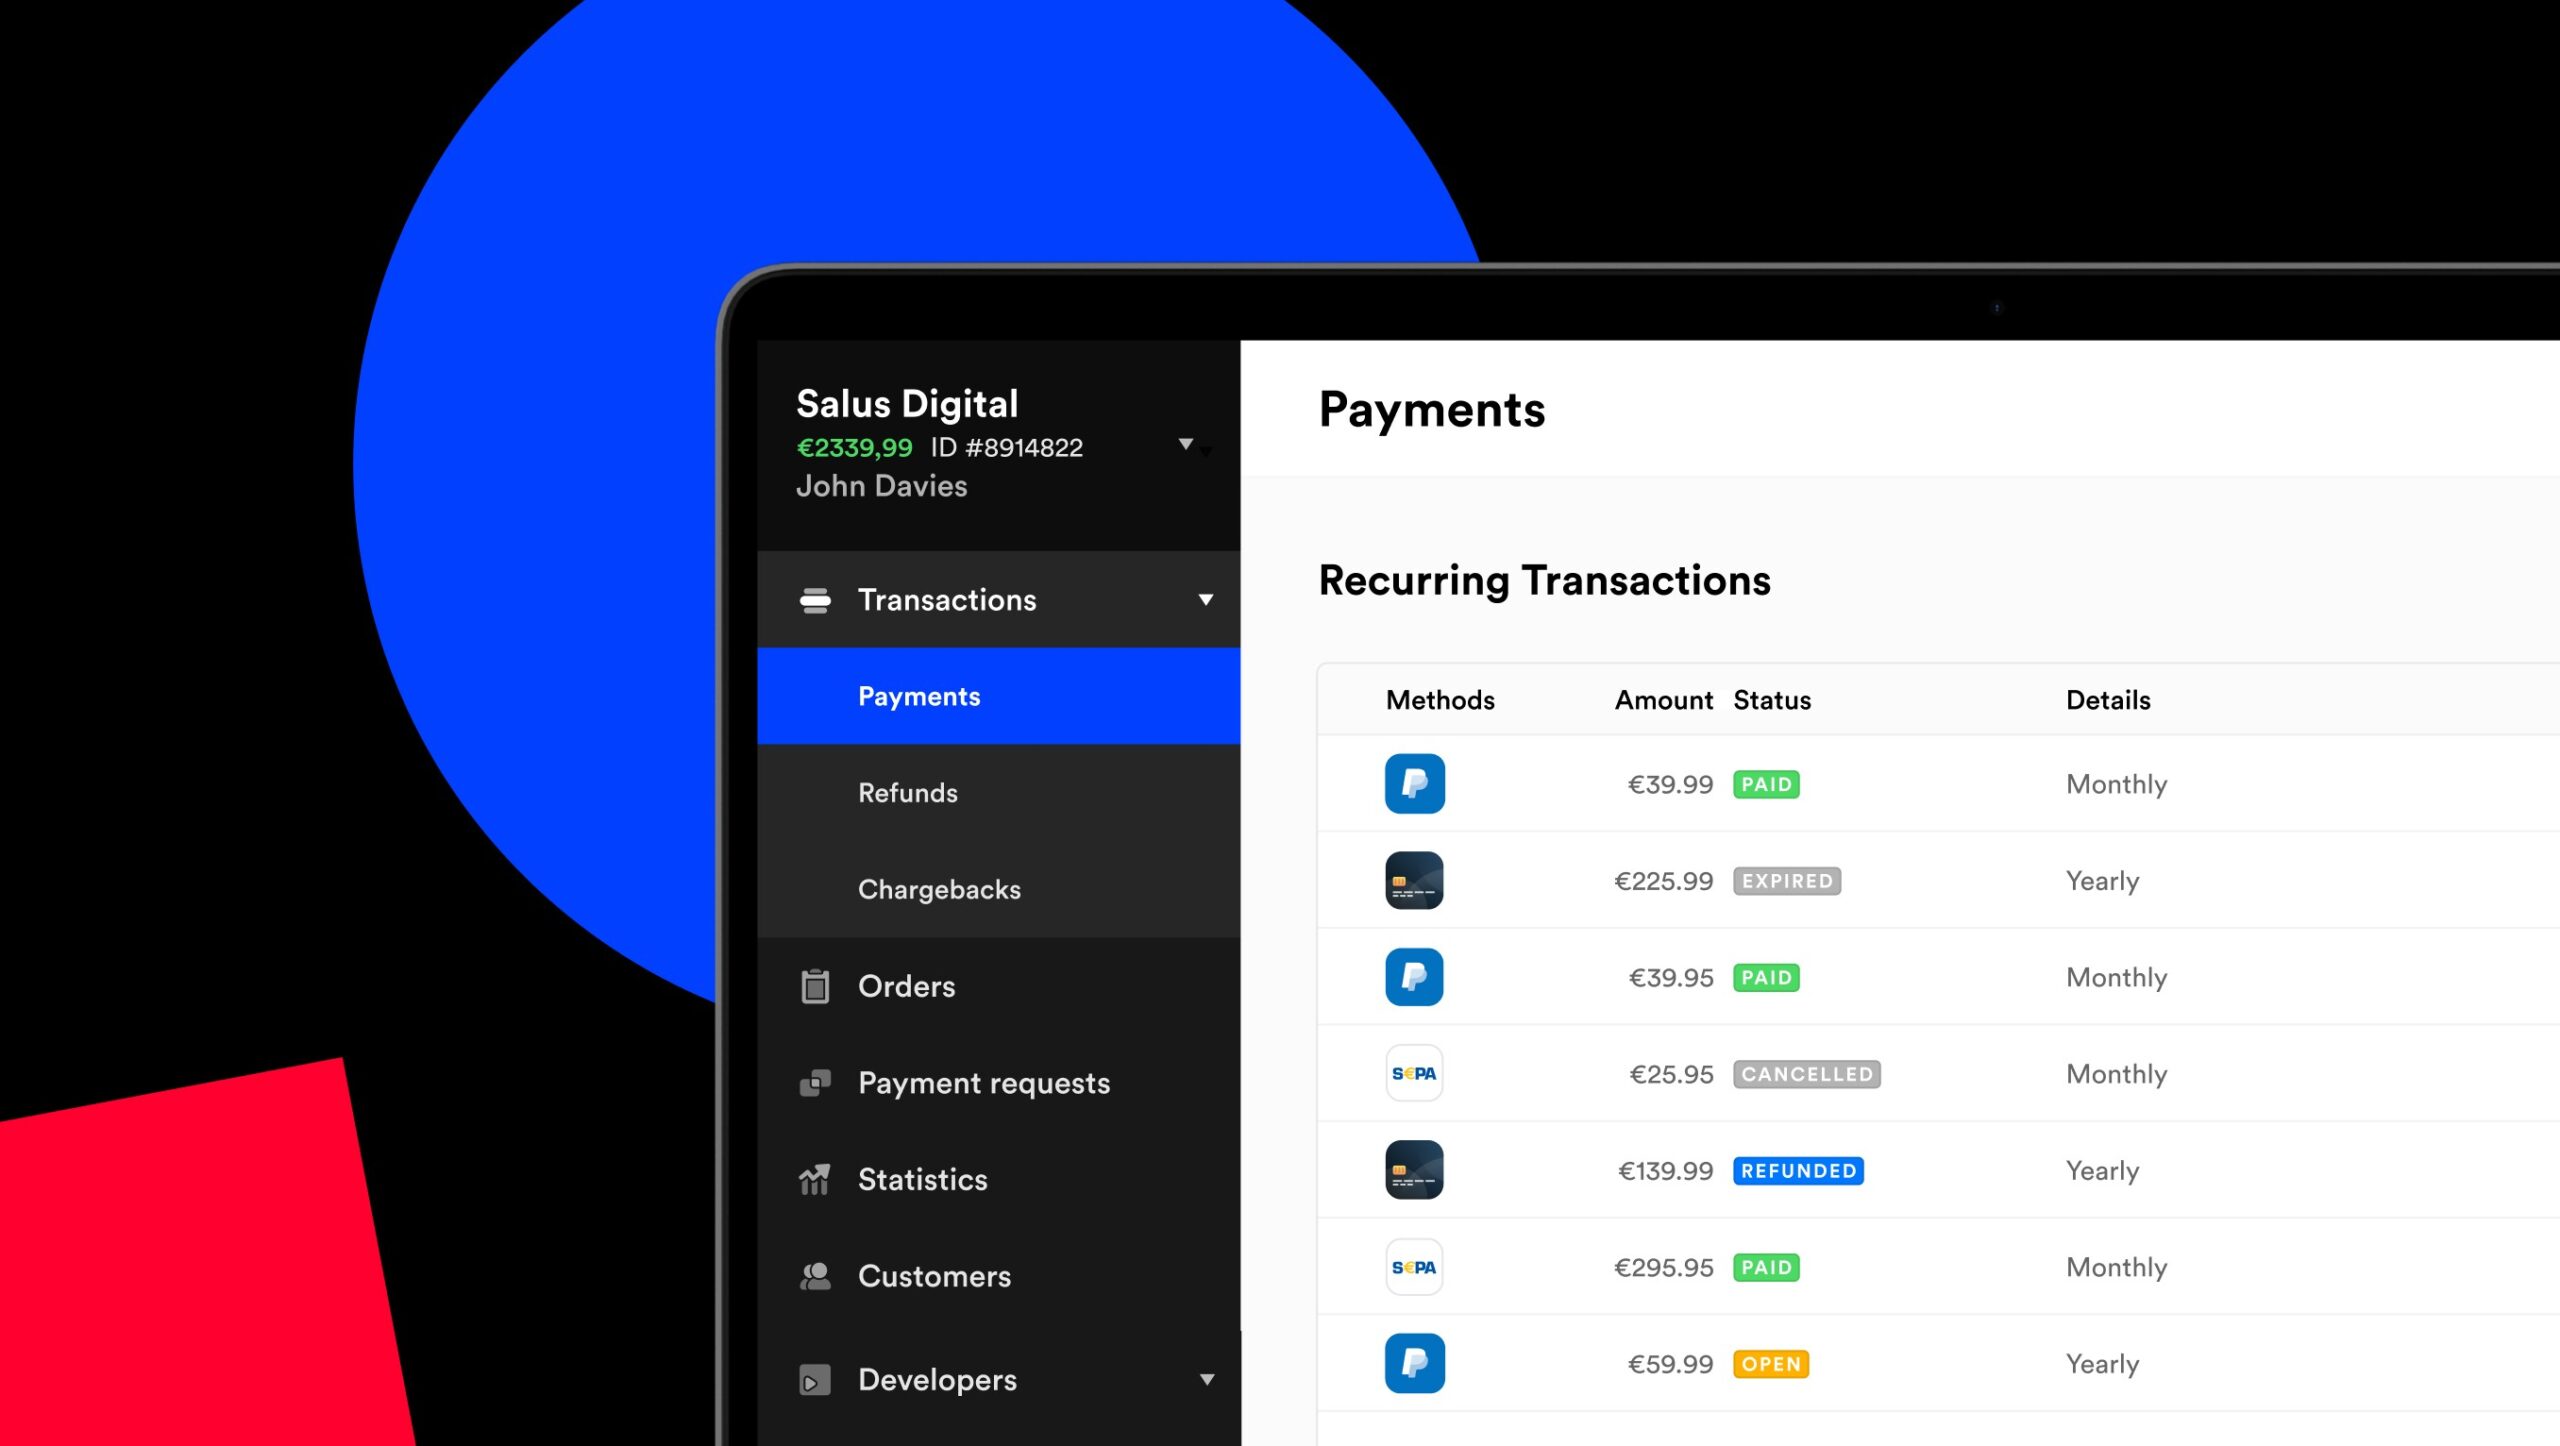Click the SEPA payment method icon
2560x1446 pixels.
1415,1075
